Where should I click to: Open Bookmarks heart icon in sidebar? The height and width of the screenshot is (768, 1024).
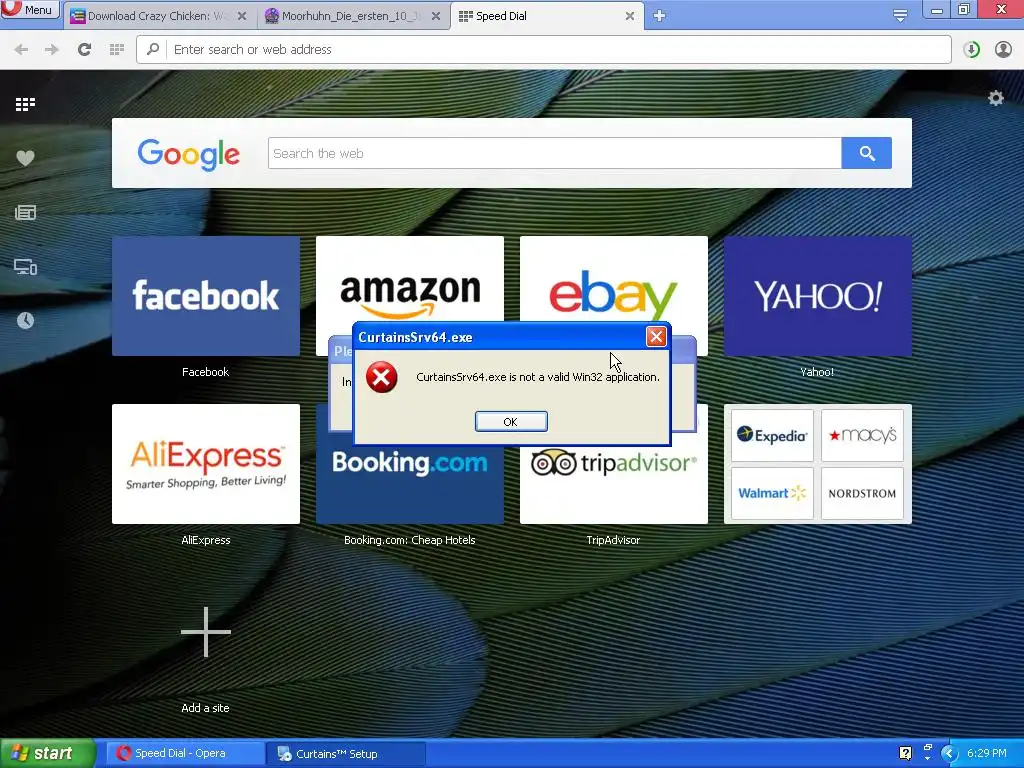pyautogui.click(x=25, y=158)
